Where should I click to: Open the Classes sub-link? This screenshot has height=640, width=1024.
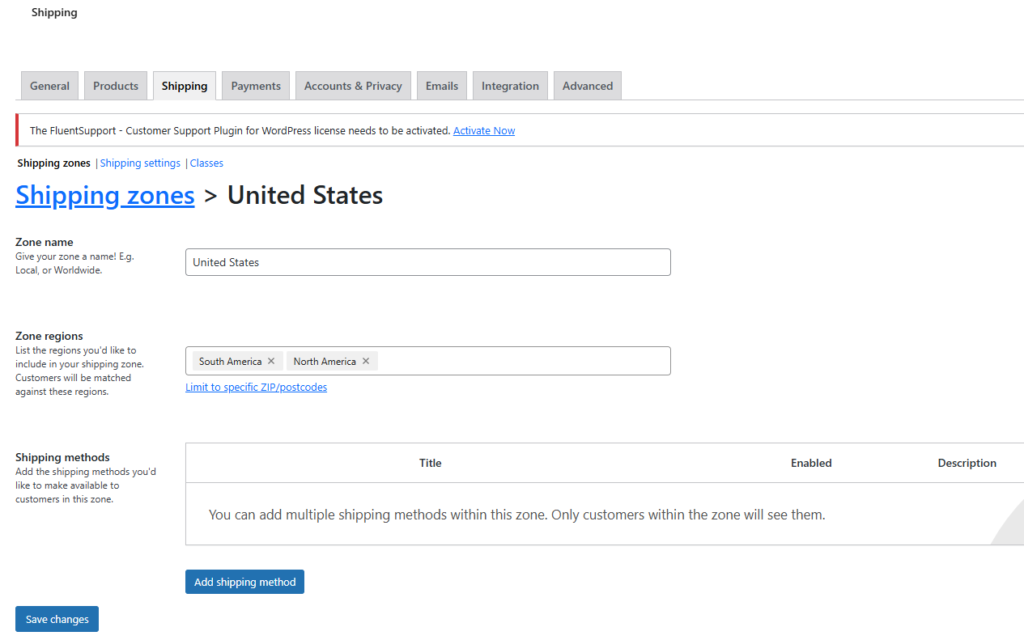[x=206, y=163]
